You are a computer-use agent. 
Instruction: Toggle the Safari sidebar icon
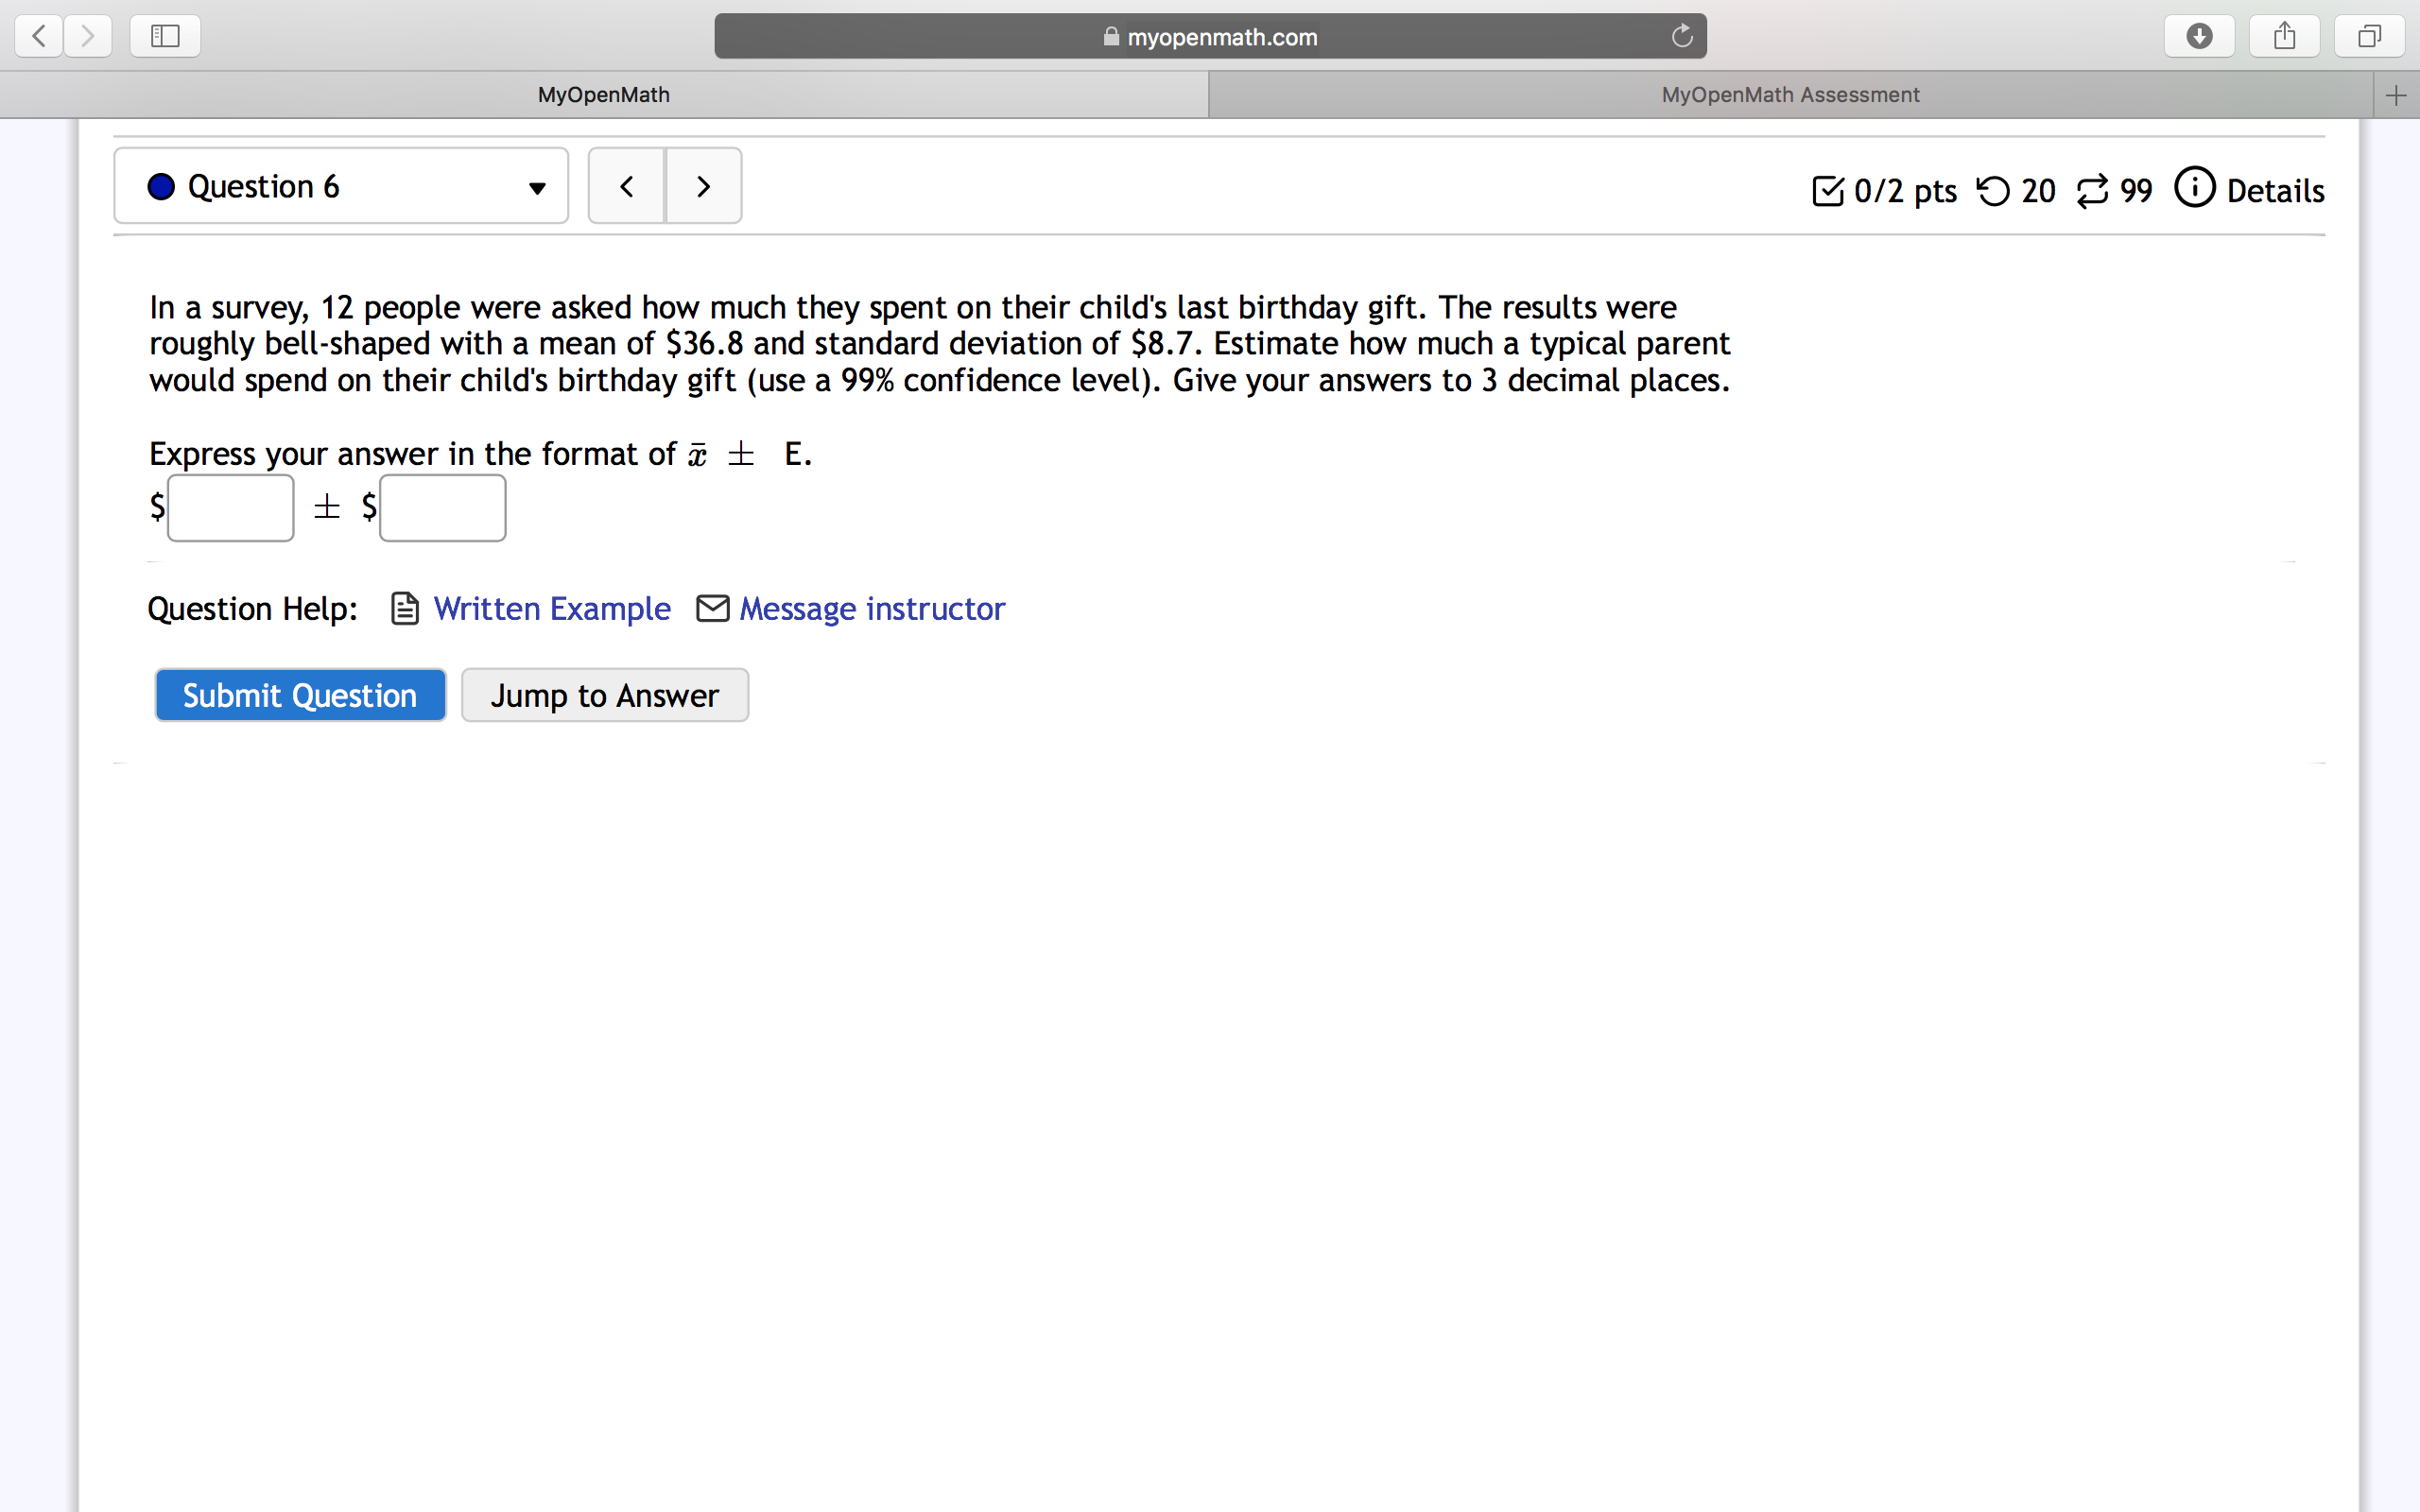[165, 37]
